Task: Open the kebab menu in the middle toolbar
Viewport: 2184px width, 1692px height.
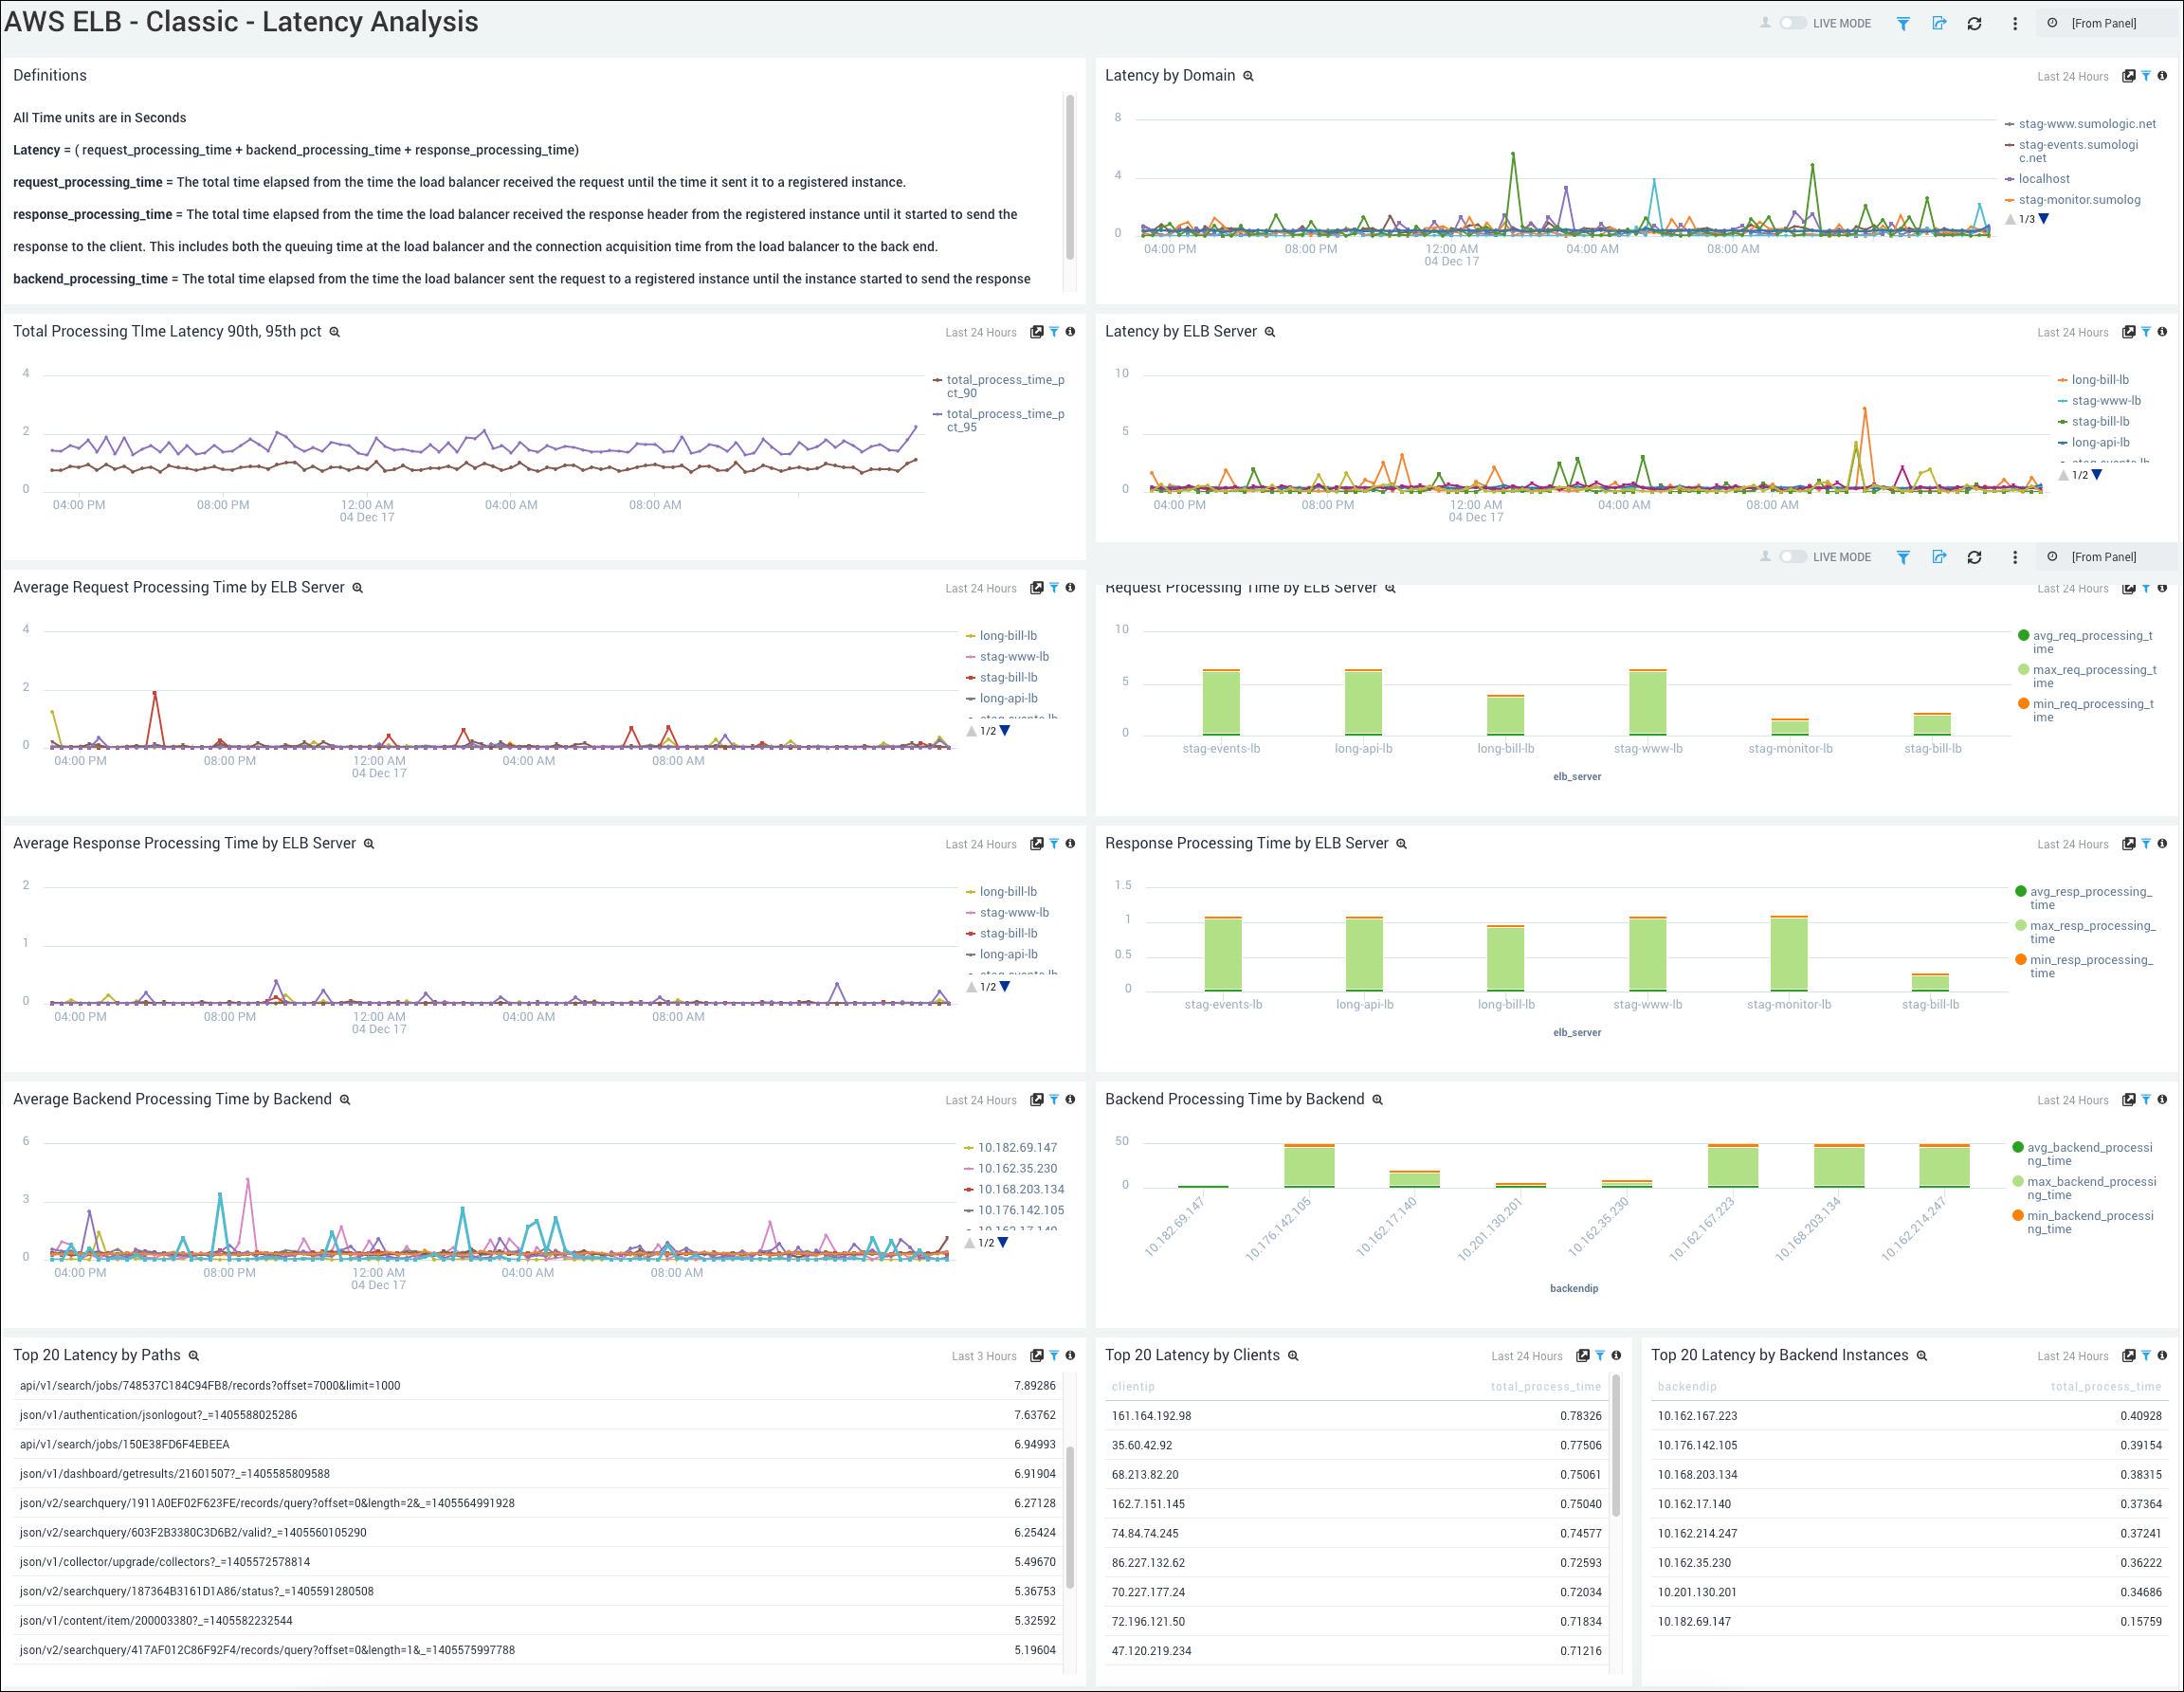Action: 2014,557
